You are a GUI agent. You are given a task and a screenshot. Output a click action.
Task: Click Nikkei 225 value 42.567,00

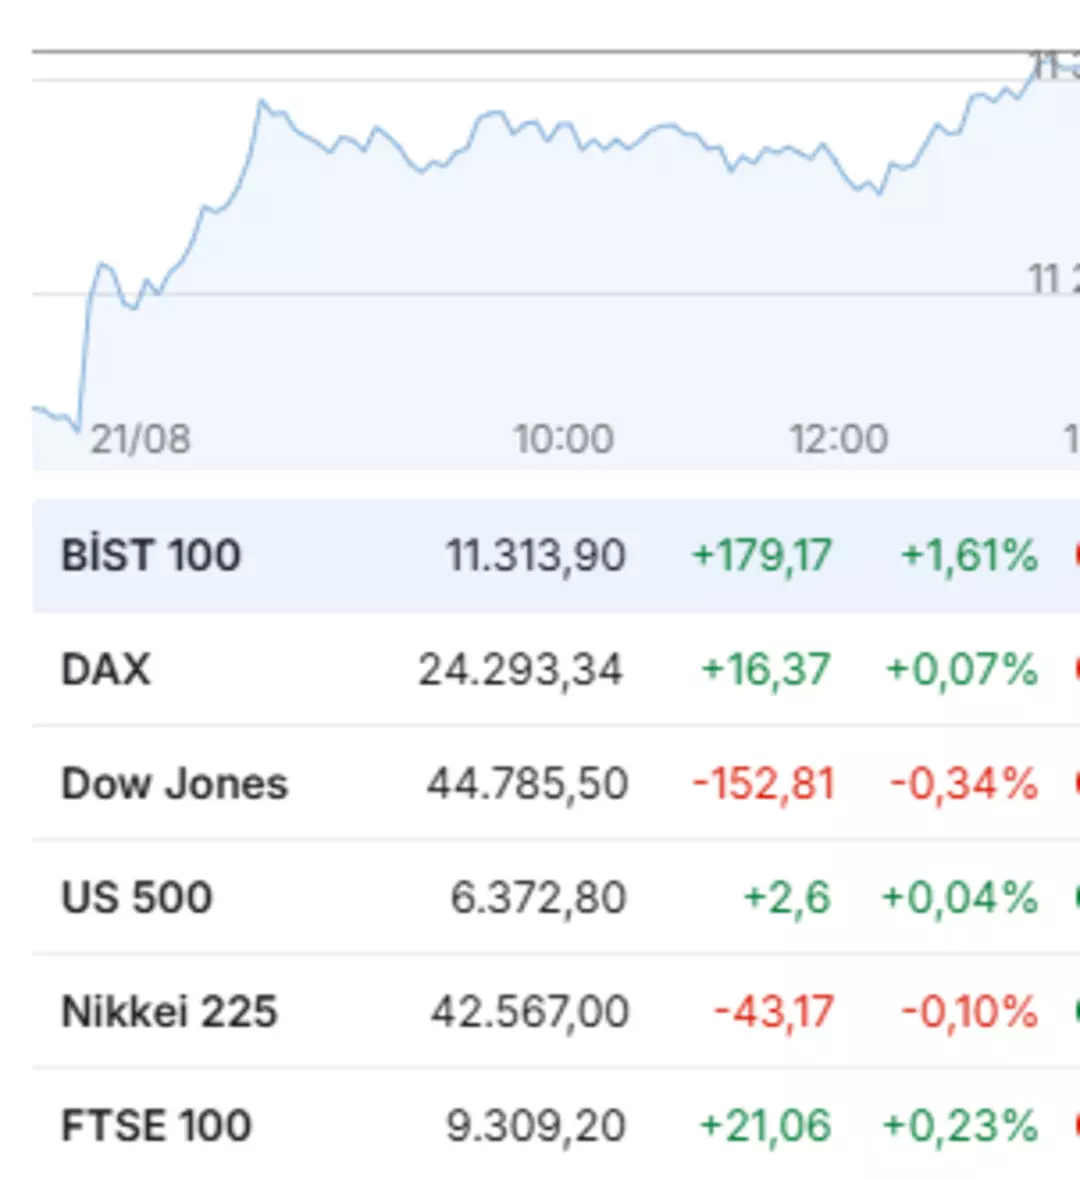coord(530,1011)
